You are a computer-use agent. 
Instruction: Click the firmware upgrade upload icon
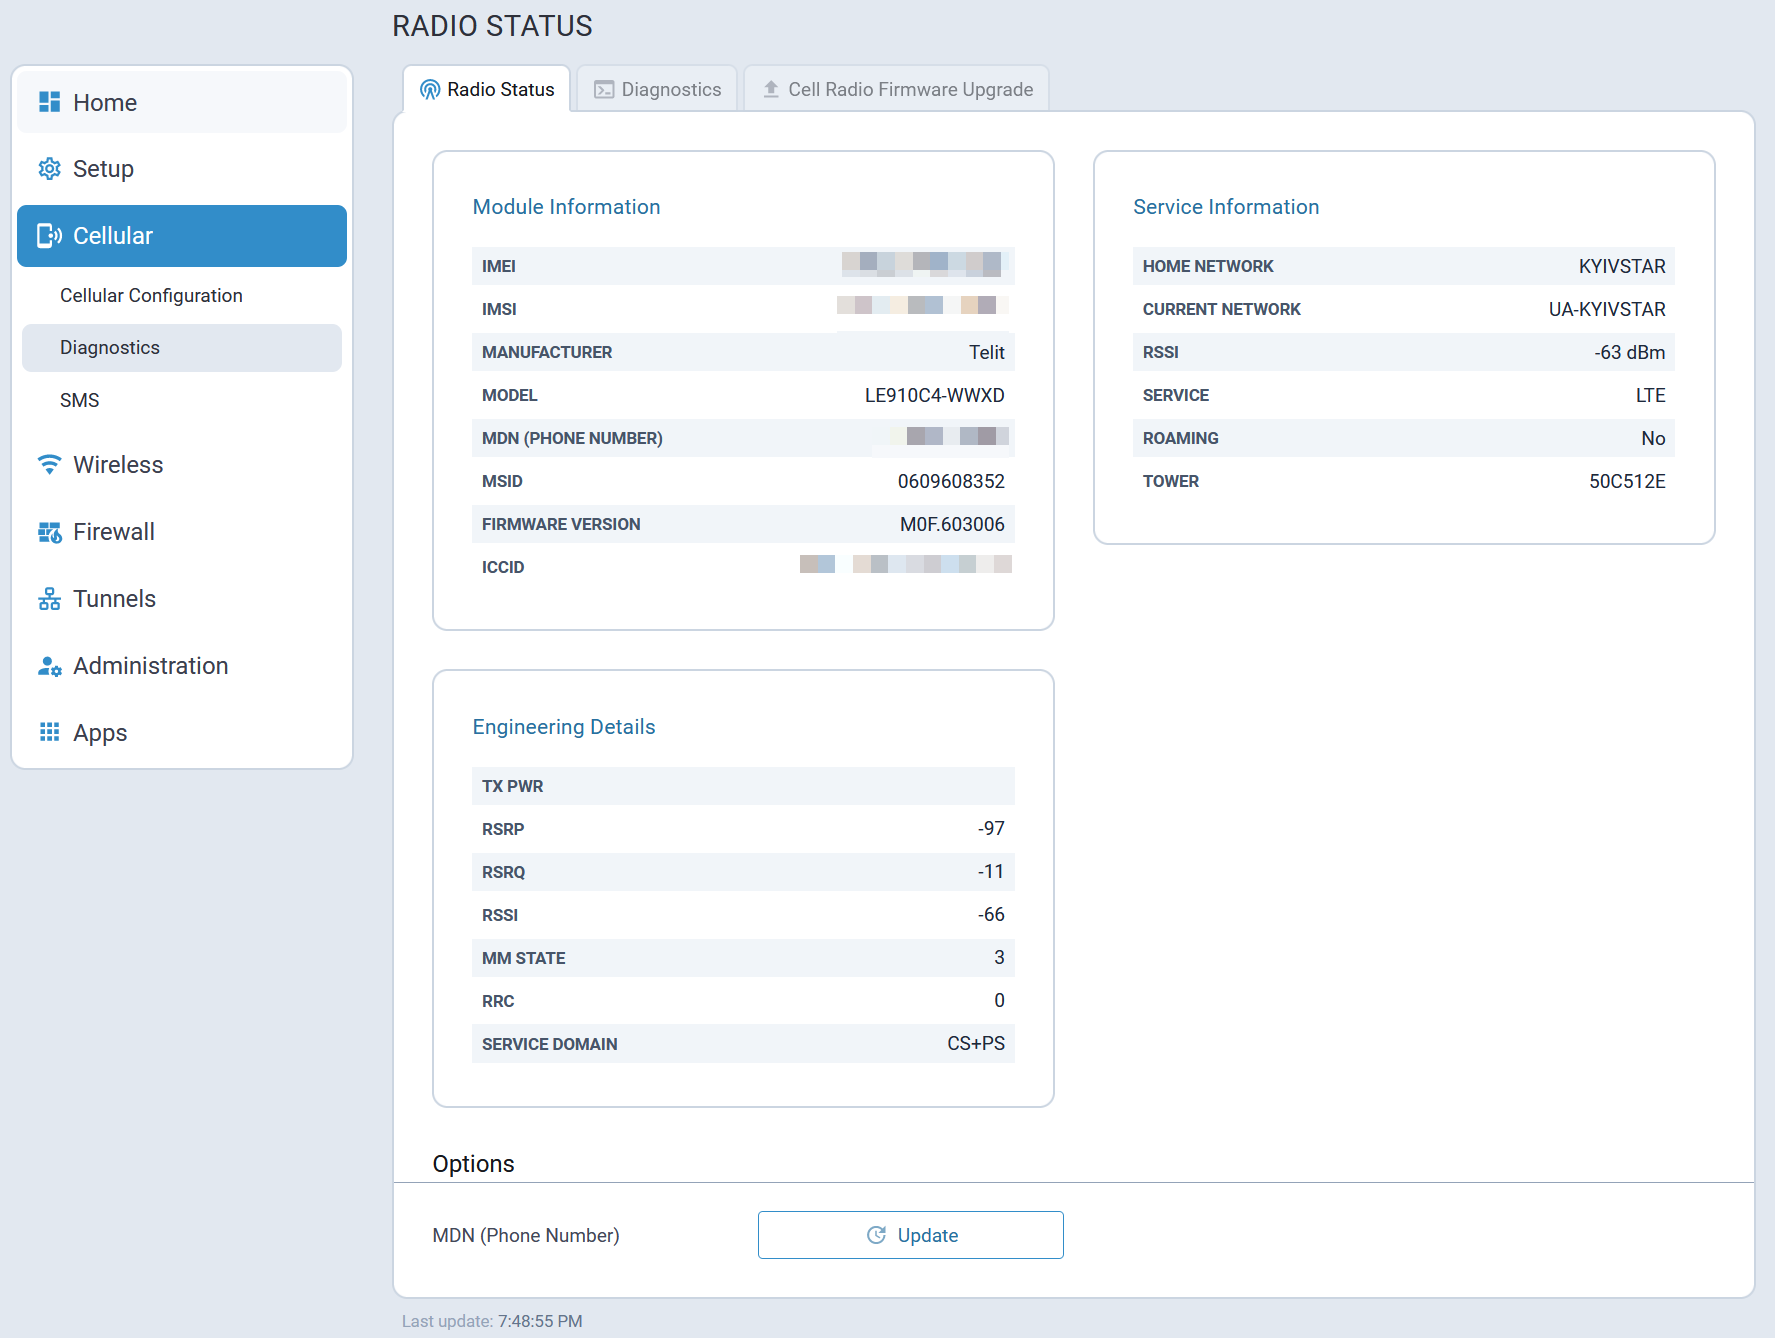coord(771,90)
